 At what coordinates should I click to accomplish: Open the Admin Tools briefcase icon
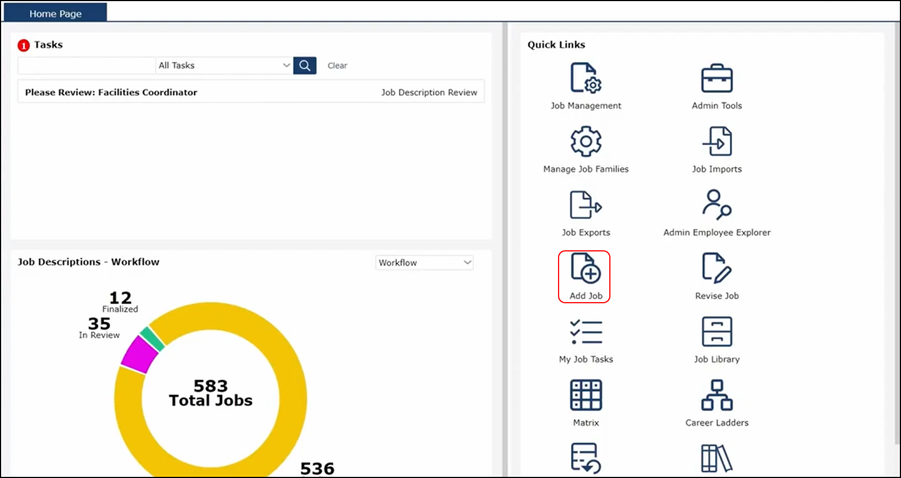click(716, 78)
